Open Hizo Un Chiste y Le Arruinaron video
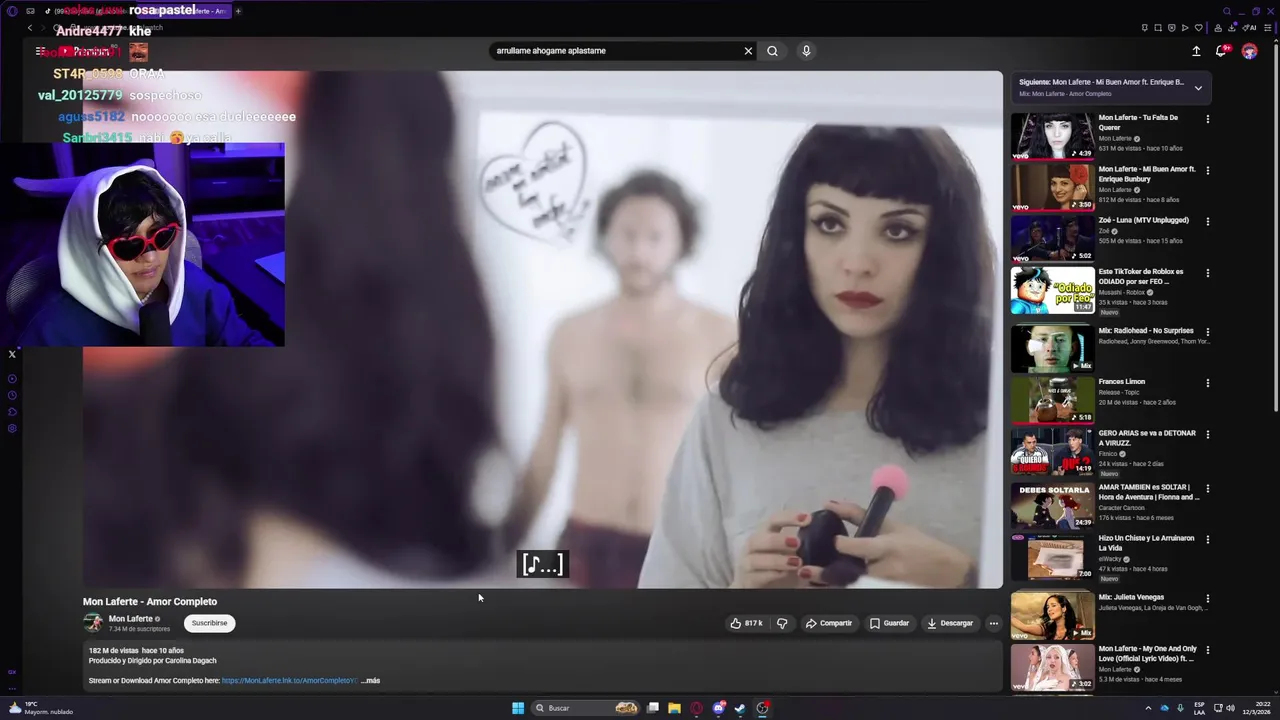 pyautogui.click(x=1146, y=543)
